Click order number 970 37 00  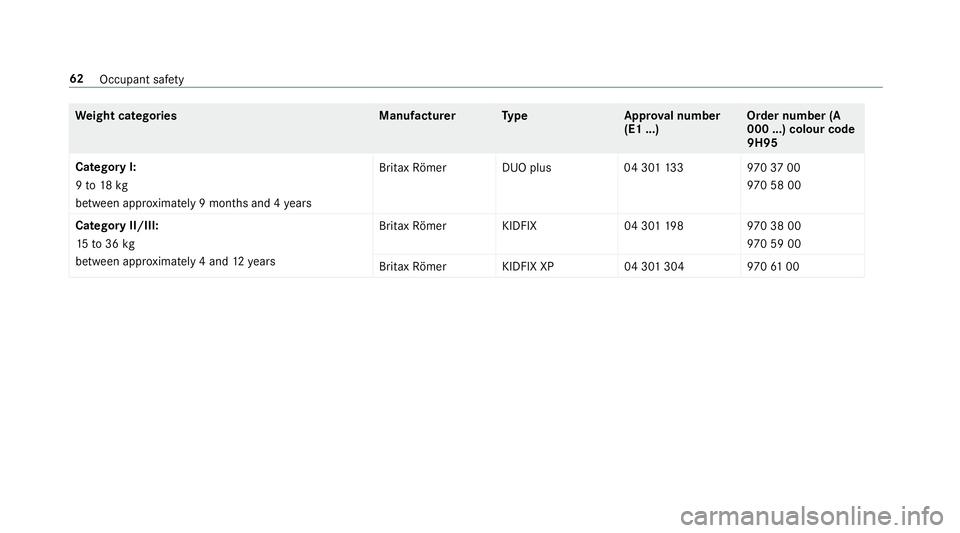(773, 168)
